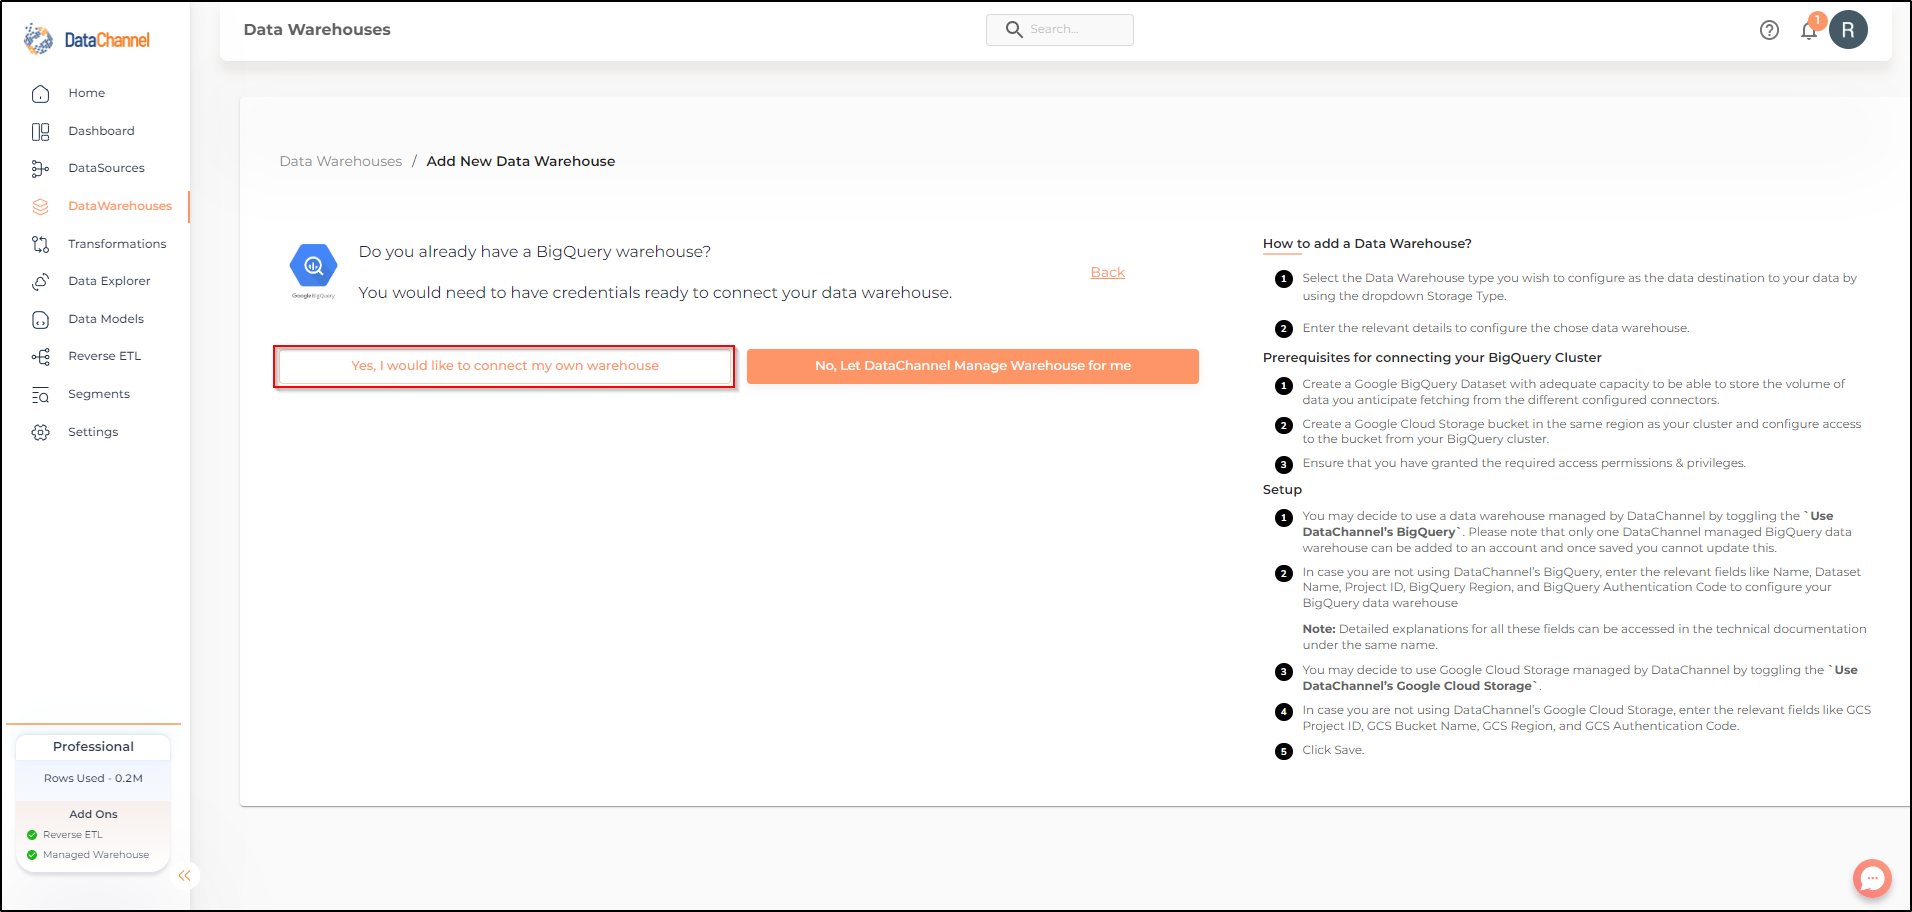The width and height of the screenshot is (1912, 912).
Task: Click the Click Save. instruction text
Action: [1333, 750]
